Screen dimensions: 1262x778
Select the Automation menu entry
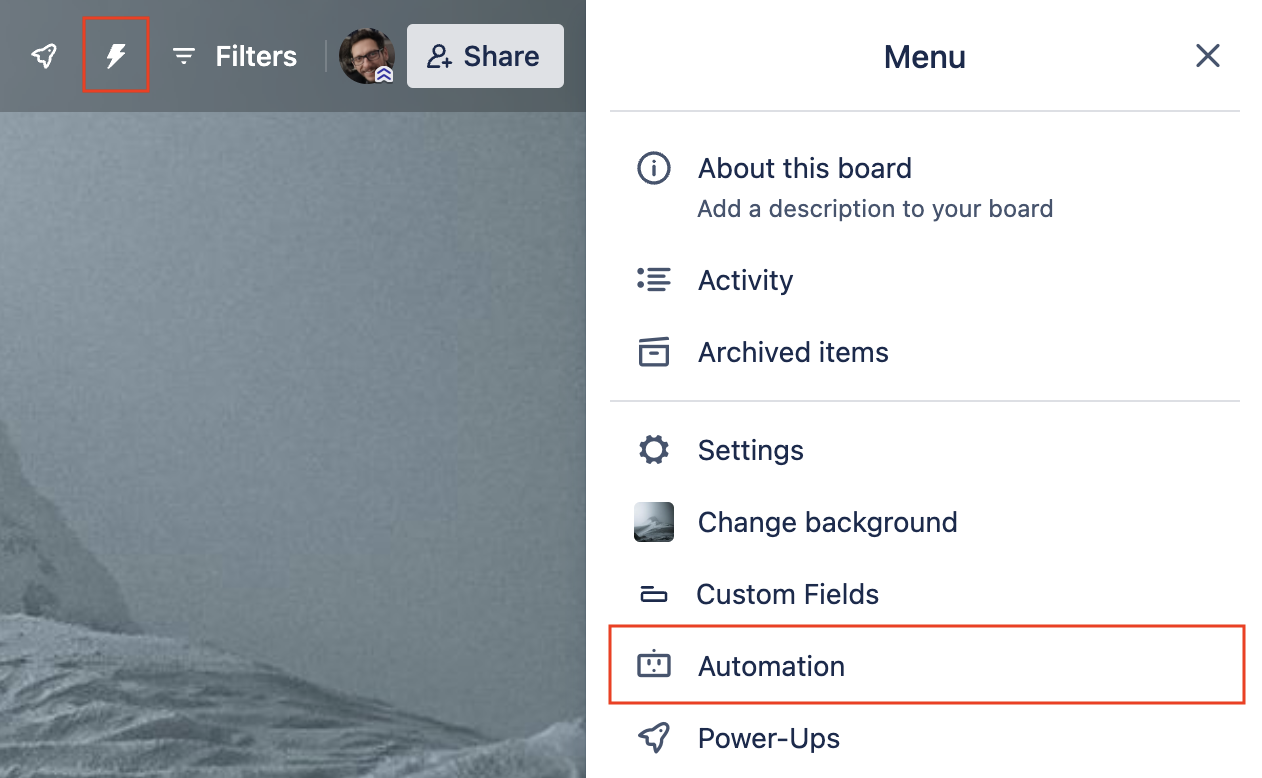coord(927,665)
